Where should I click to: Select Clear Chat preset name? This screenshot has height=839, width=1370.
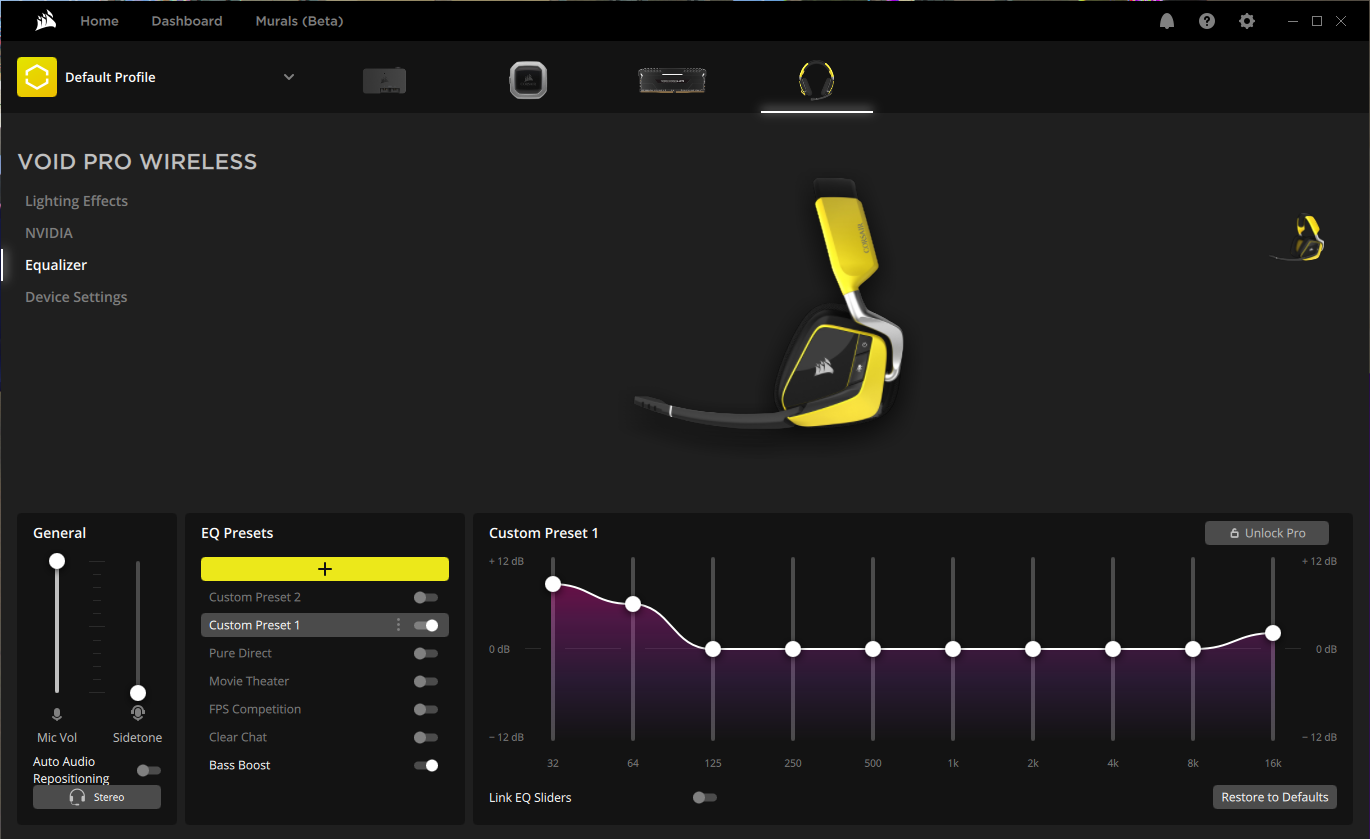(x=238, y=737)
